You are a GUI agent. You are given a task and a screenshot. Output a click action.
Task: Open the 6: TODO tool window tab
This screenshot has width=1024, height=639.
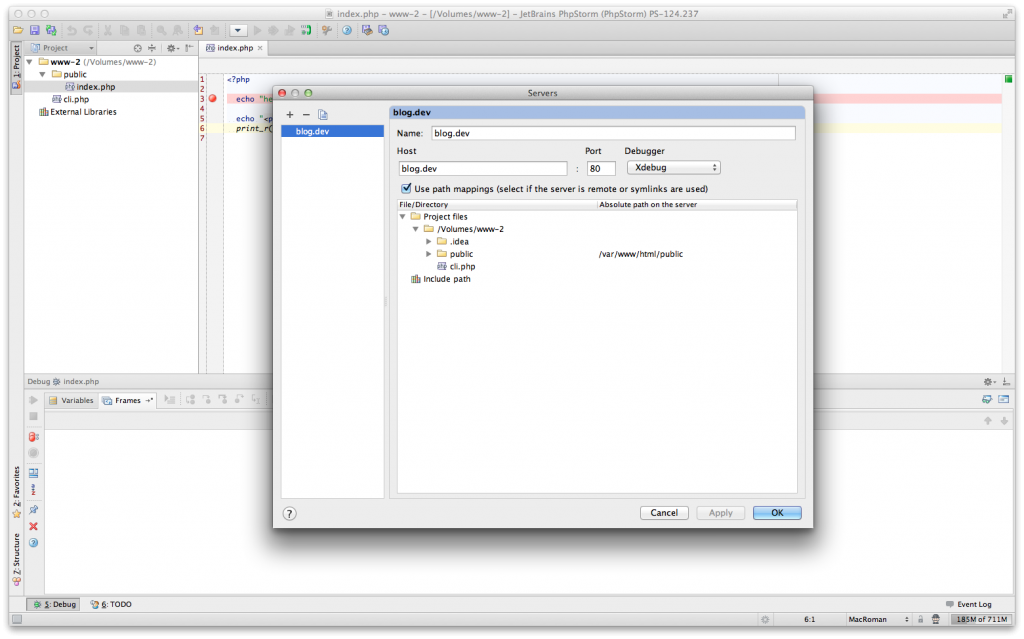(111, 604)
